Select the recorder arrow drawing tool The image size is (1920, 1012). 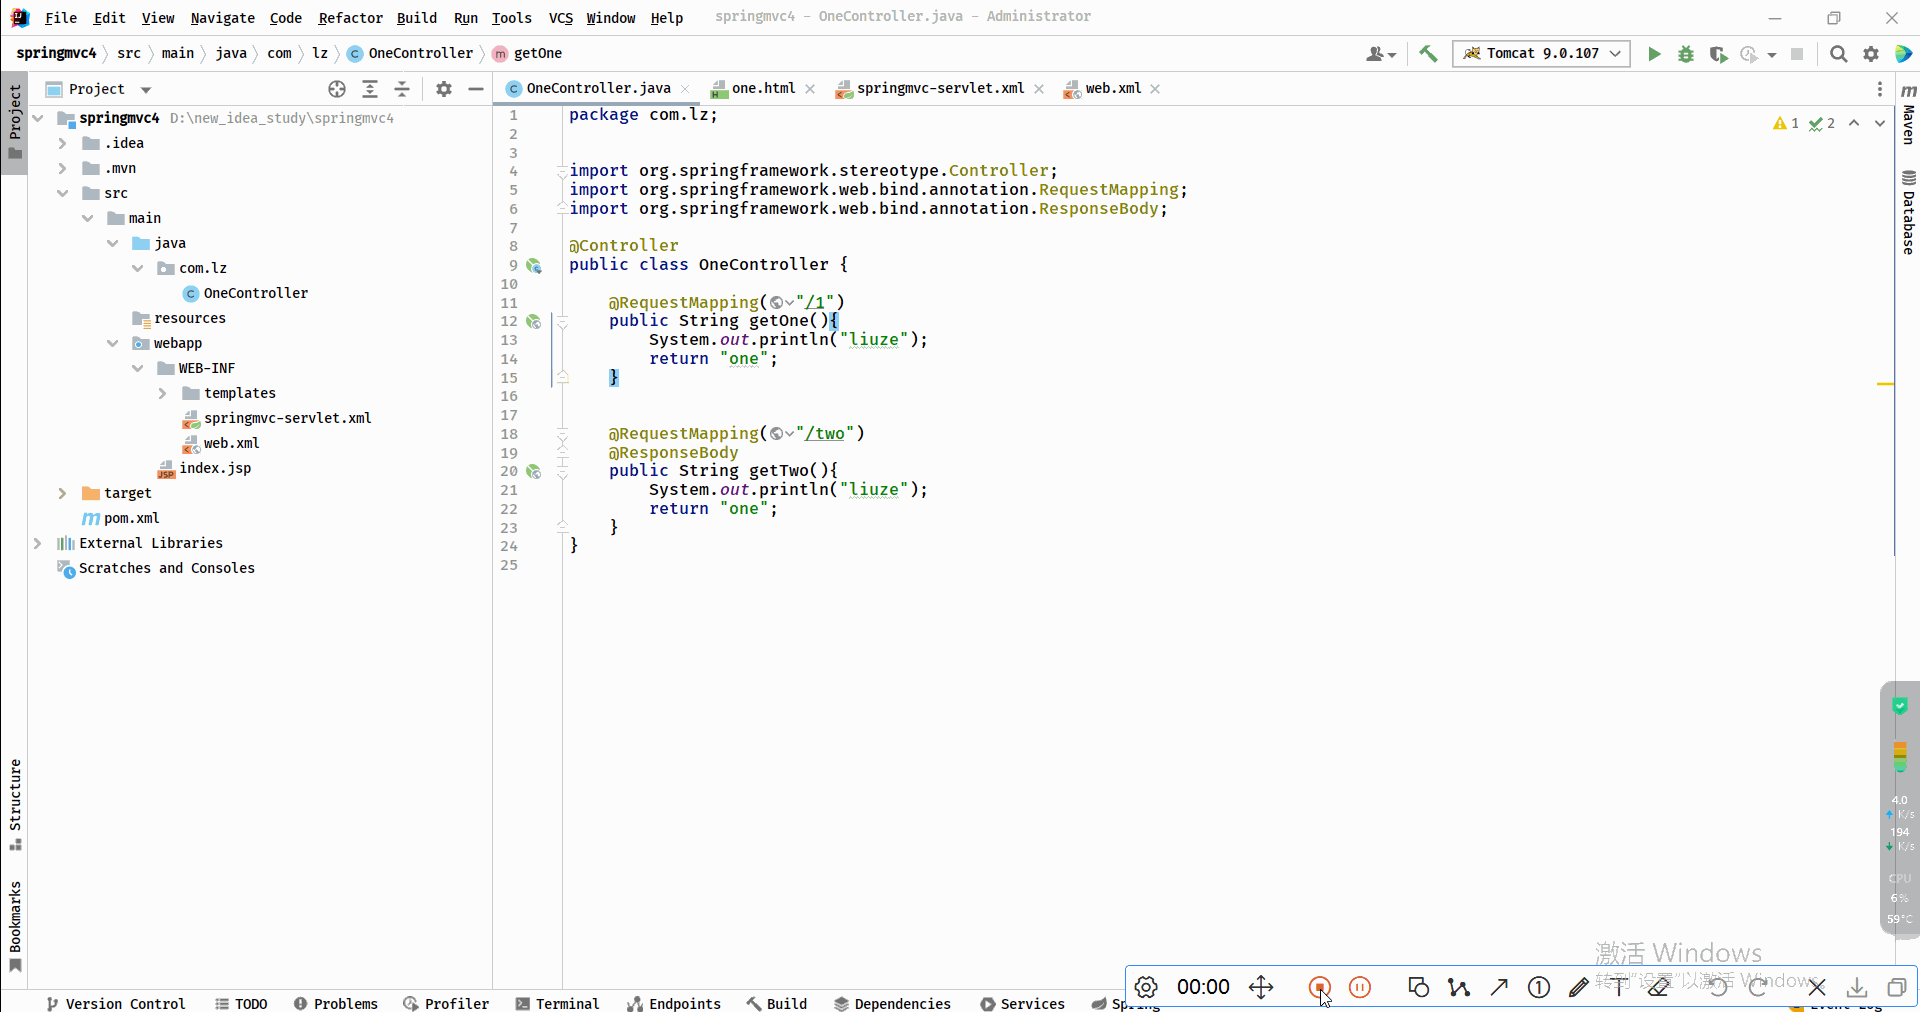click(1499, 988)
